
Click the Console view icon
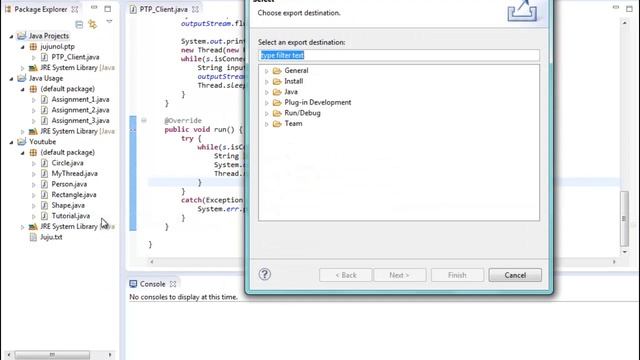pos(133,284)
